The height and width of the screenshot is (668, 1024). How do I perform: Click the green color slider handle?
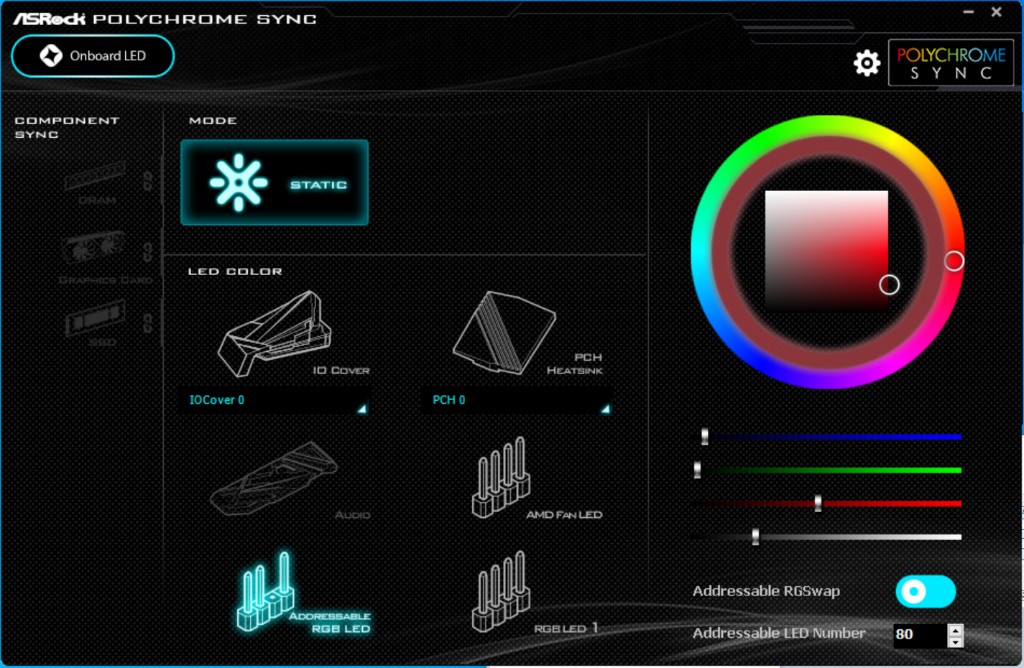coord(697,469)
